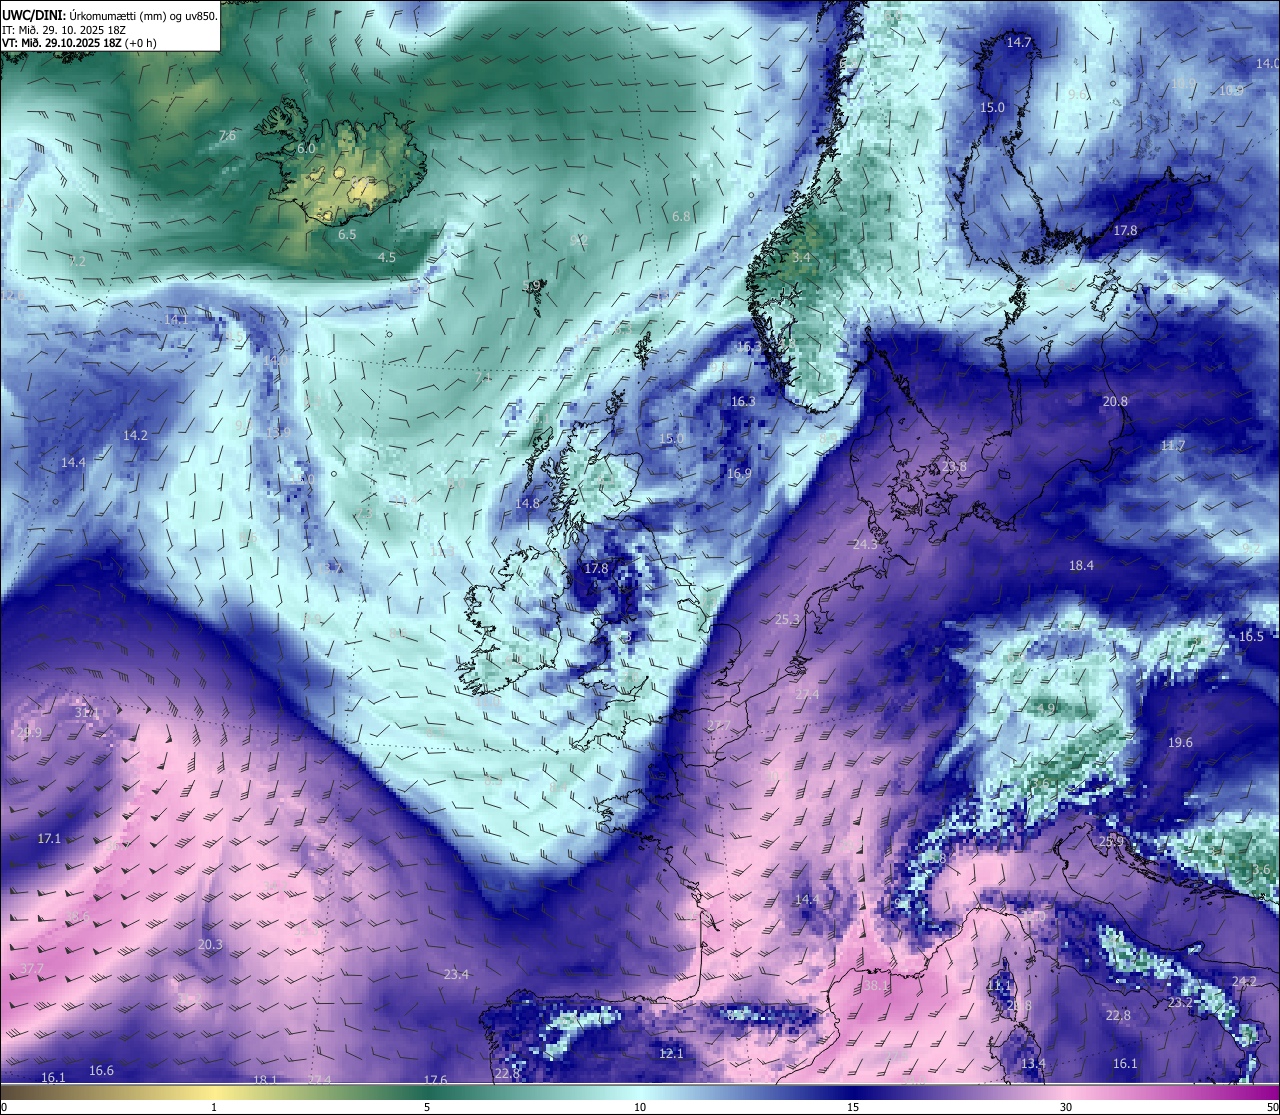Viewport: 1280px width, 1115px height.
Task: Click the 14.8 value west of Scotland
Action: coord(527,503)
